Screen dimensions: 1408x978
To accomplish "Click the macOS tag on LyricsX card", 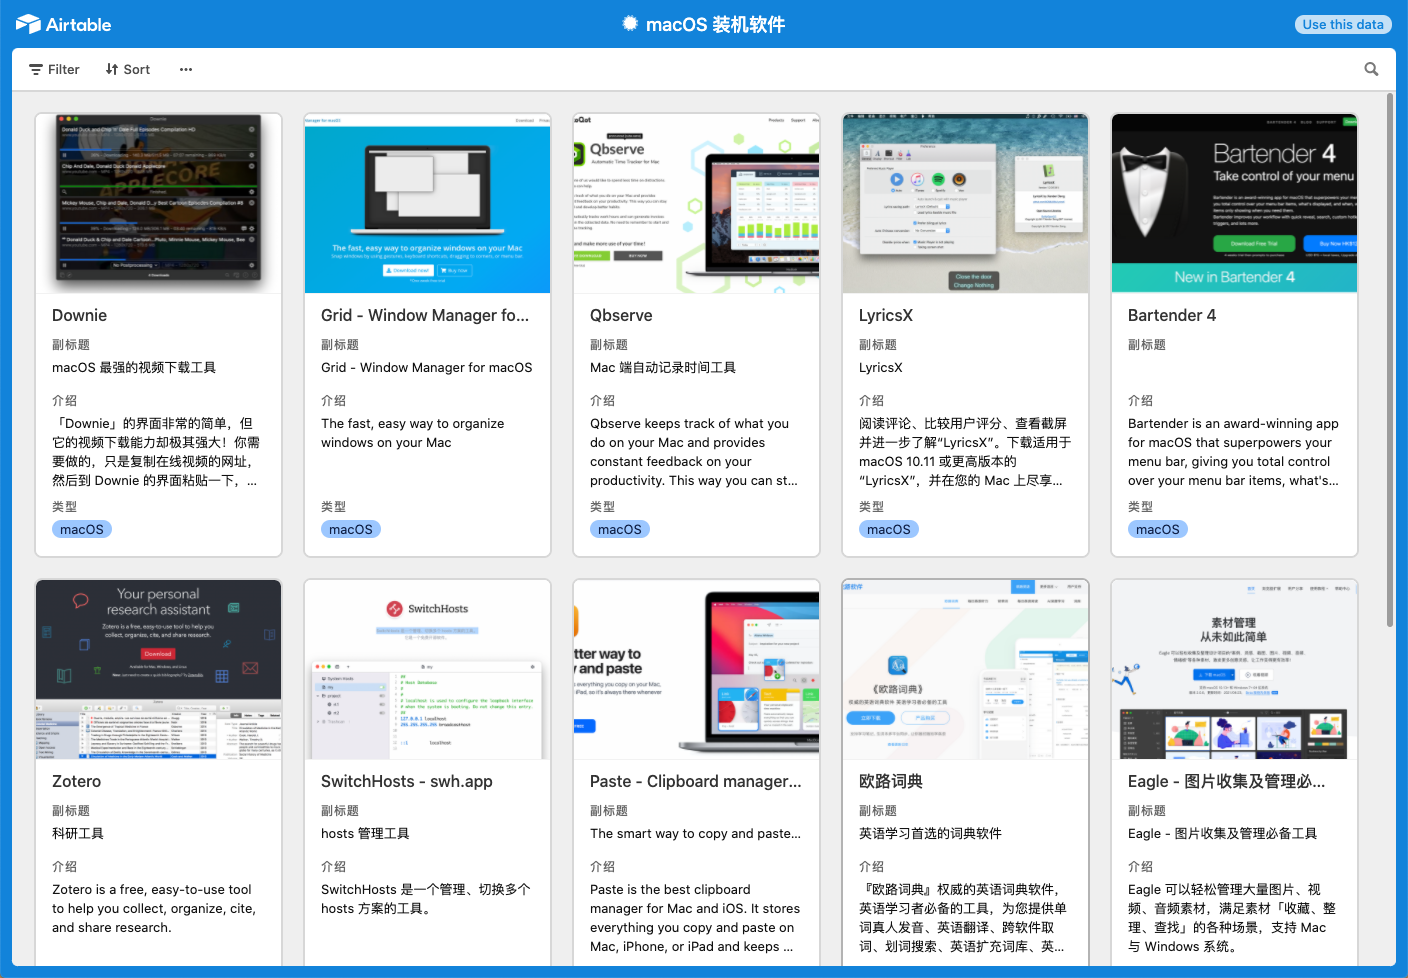I will pyautogui.click(x=889, y=529).
